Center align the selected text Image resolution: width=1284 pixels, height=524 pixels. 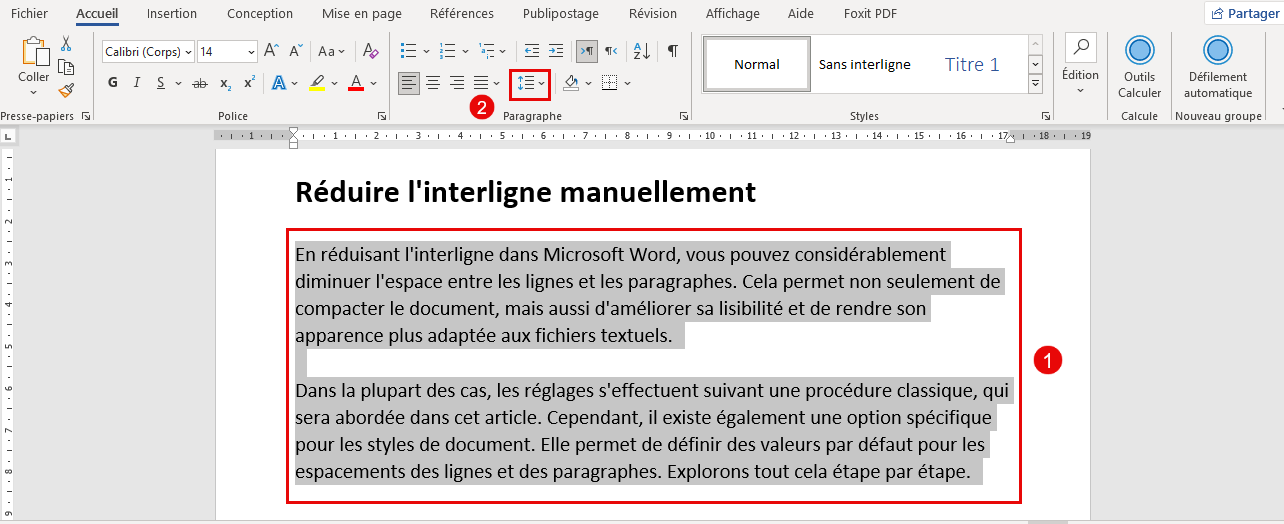(433, 83)
